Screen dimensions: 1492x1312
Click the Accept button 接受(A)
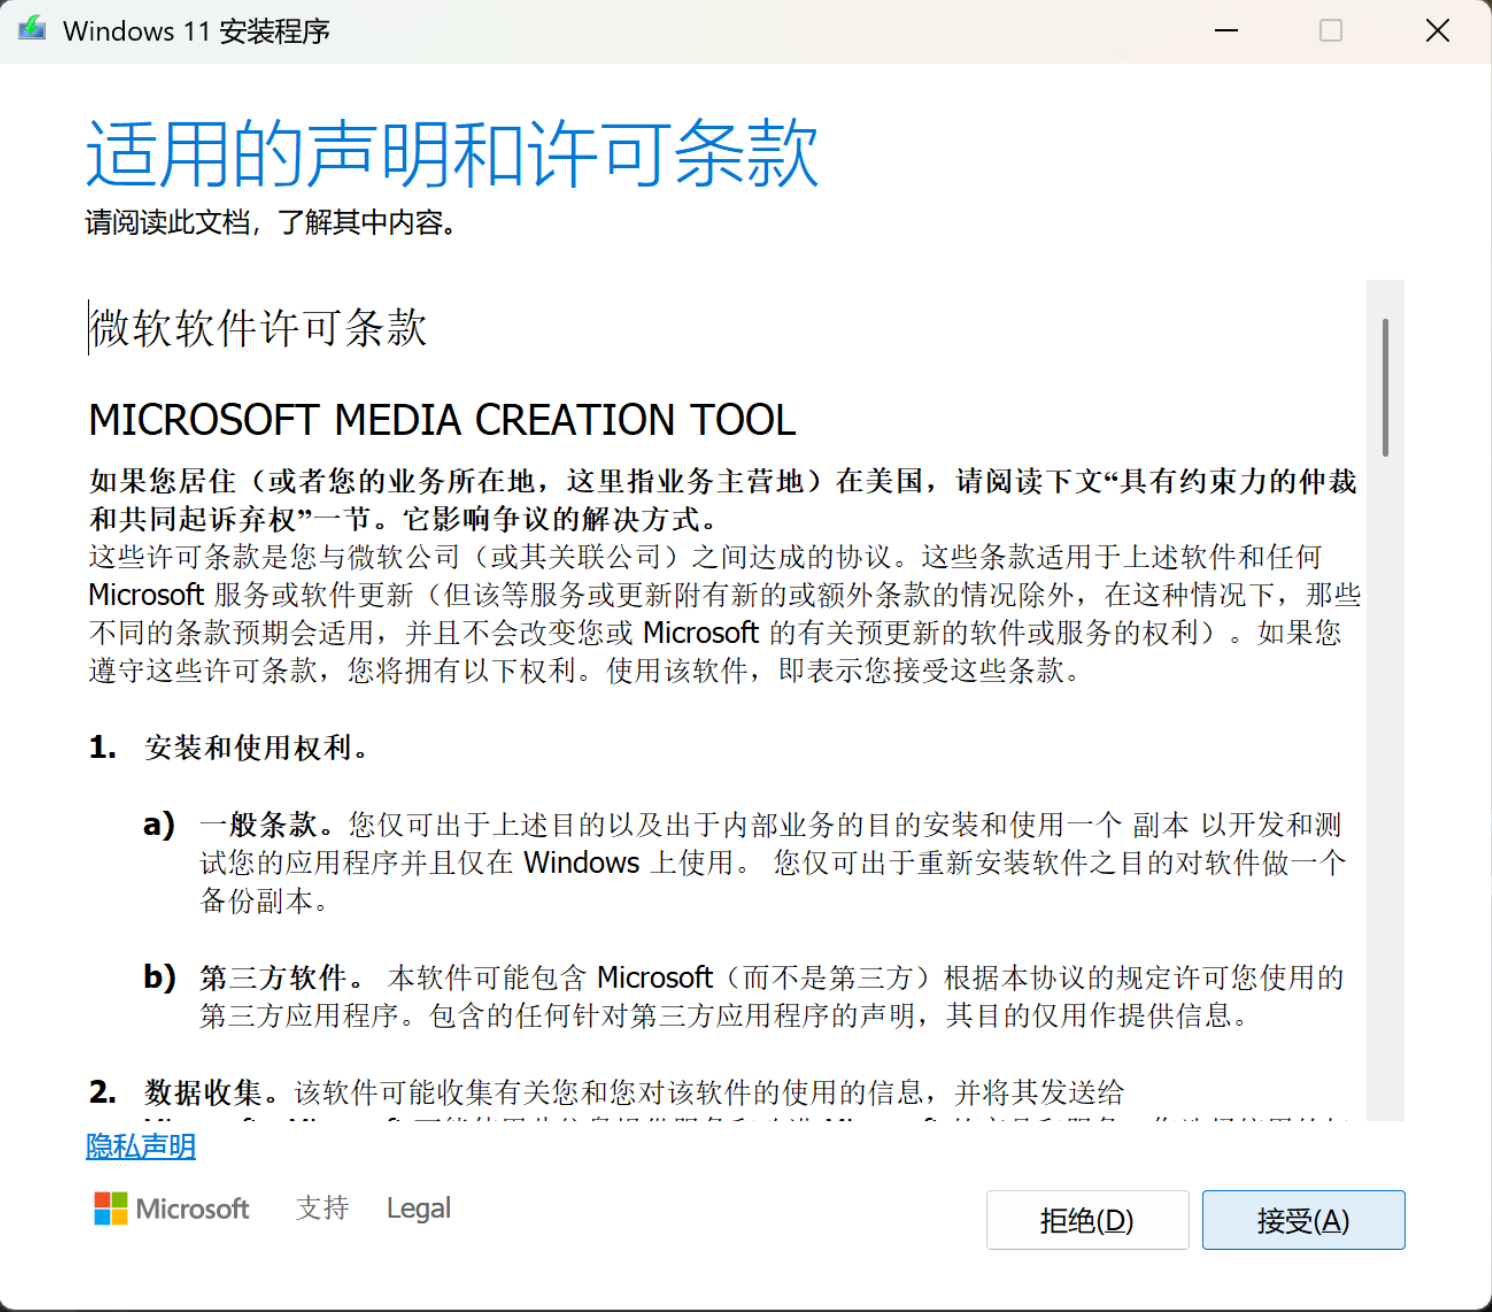[x=1303, y=1220]
